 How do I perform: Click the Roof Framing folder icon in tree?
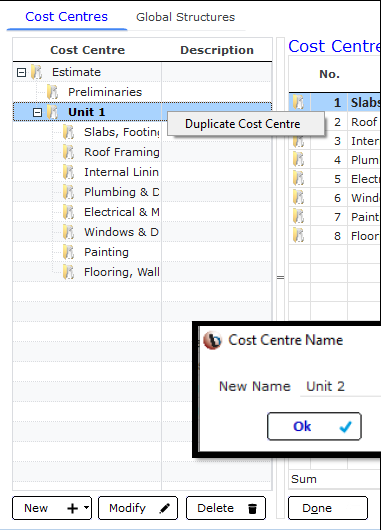(69, 152)
